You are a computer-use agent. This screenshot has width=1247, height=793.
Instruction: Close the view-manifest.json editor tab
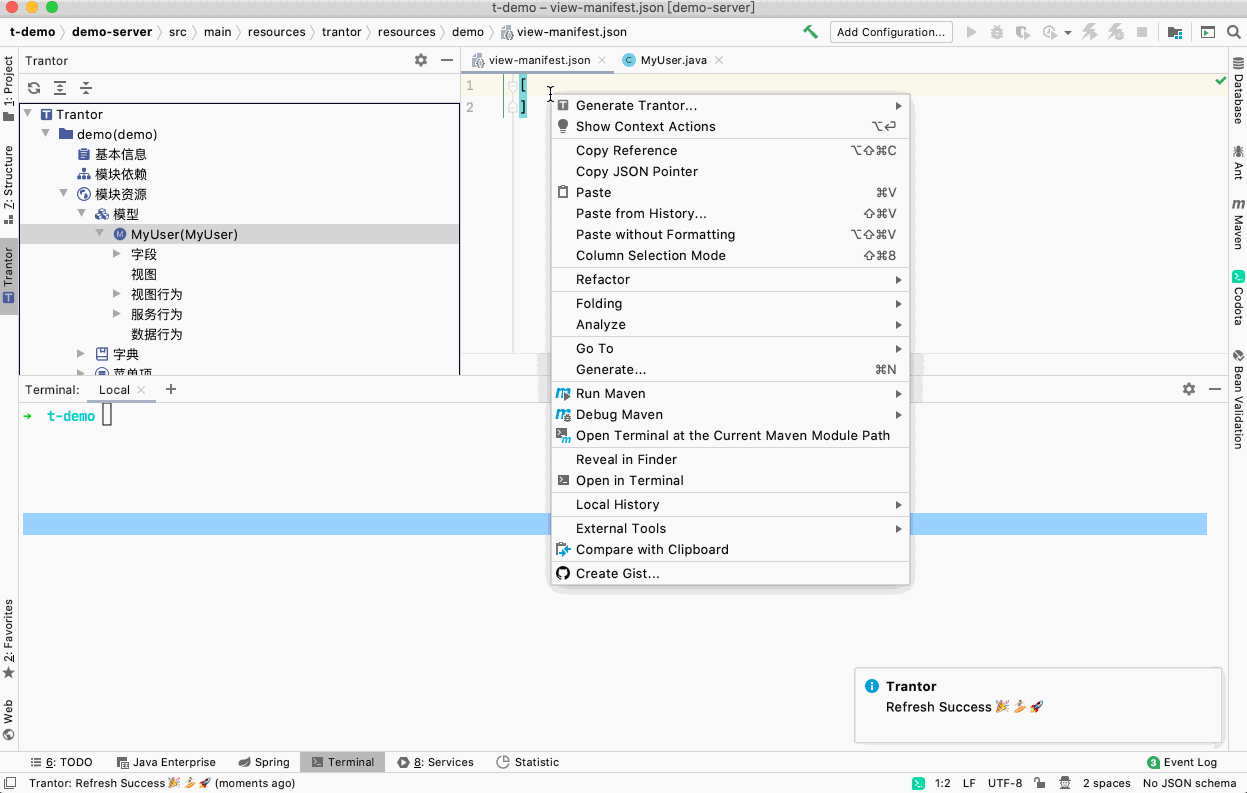[601, 60]
